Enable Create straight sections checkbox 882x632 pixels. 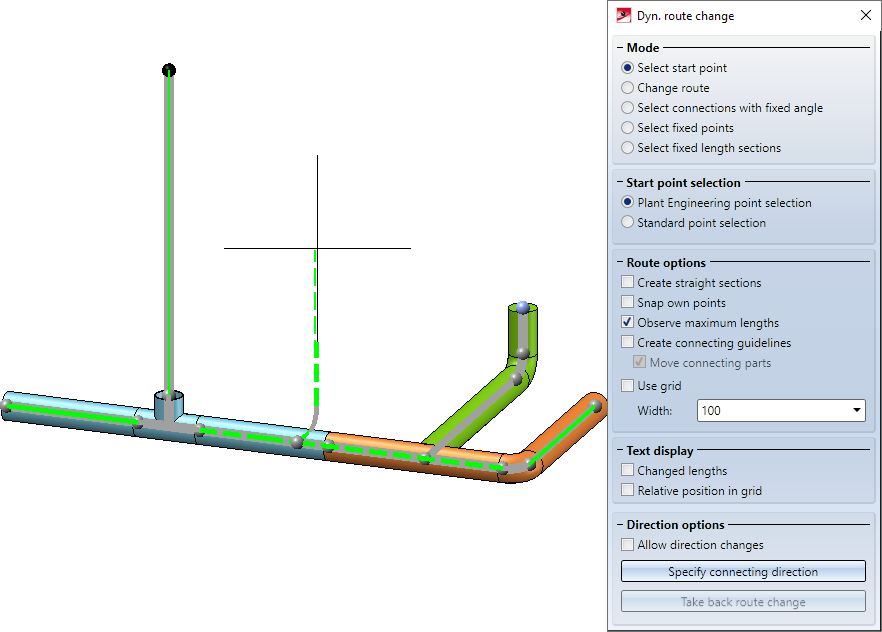628,283
